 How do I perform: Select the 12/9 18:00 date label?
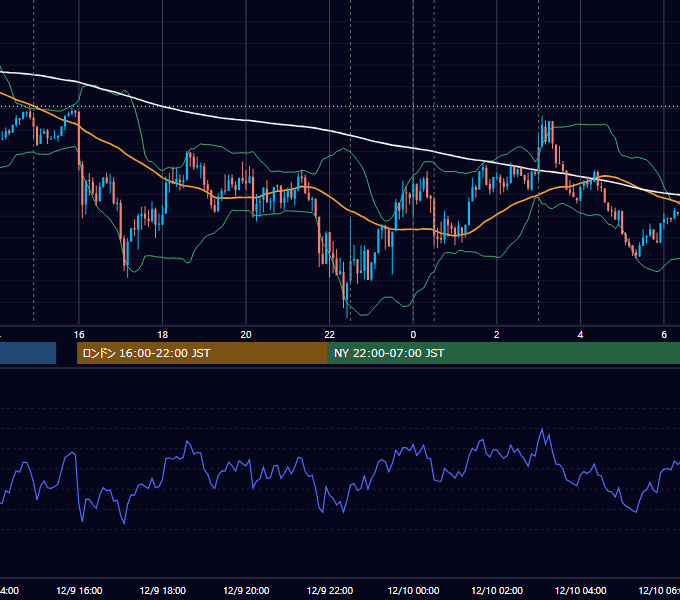click(163, 590)
